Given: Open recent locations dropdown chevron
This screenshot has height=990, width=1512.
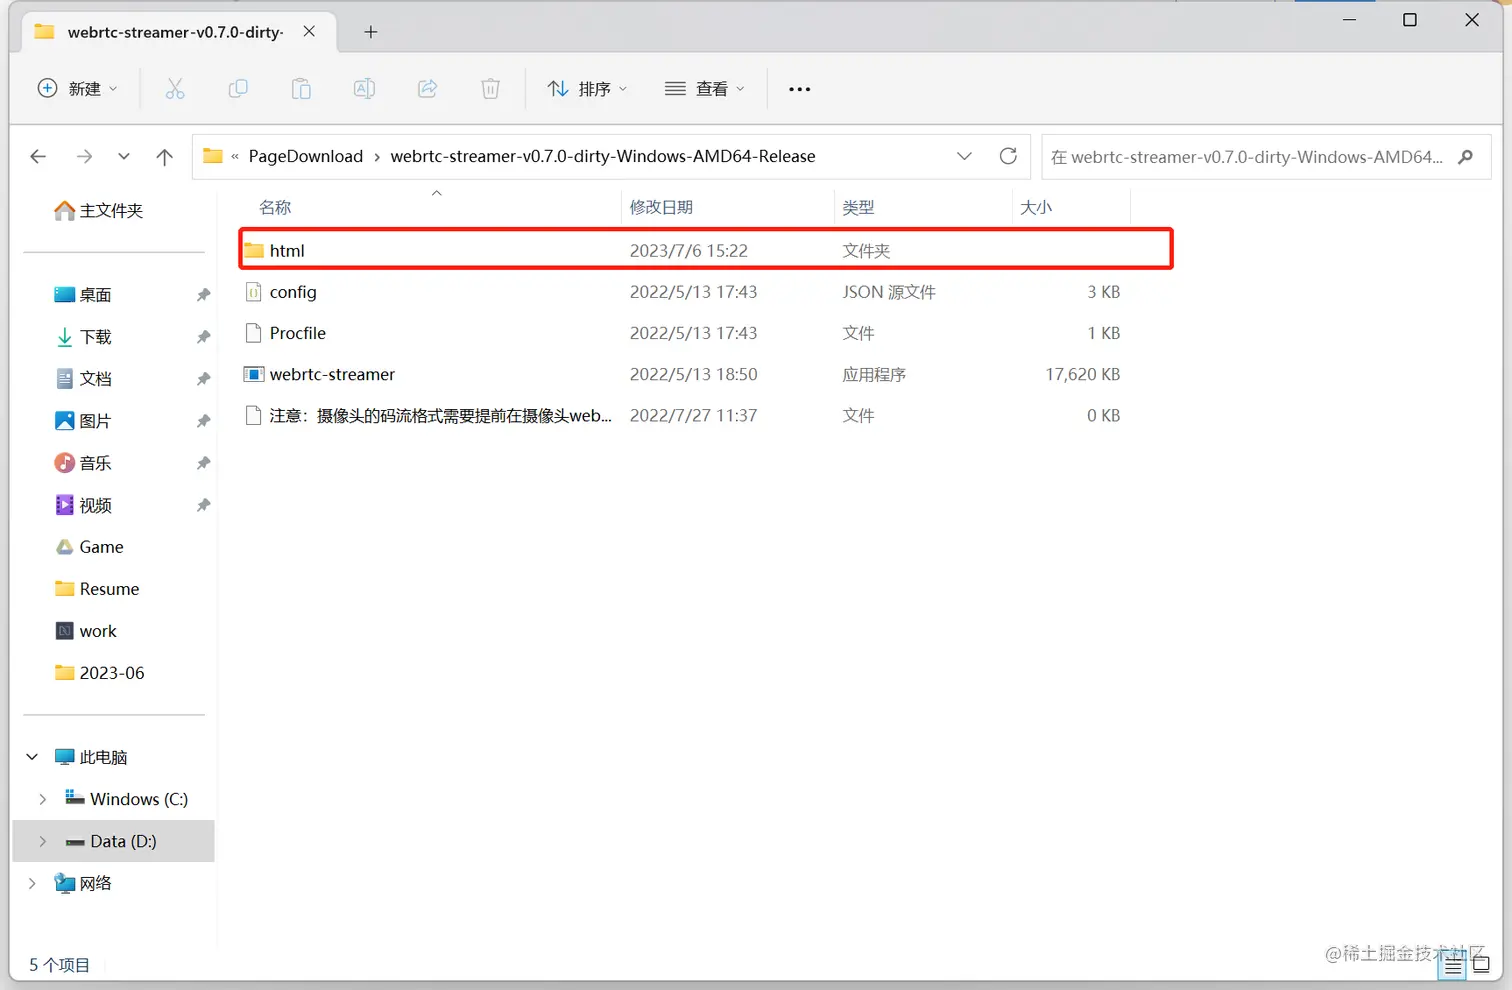Looking at the screenshot, I should 123,156.
